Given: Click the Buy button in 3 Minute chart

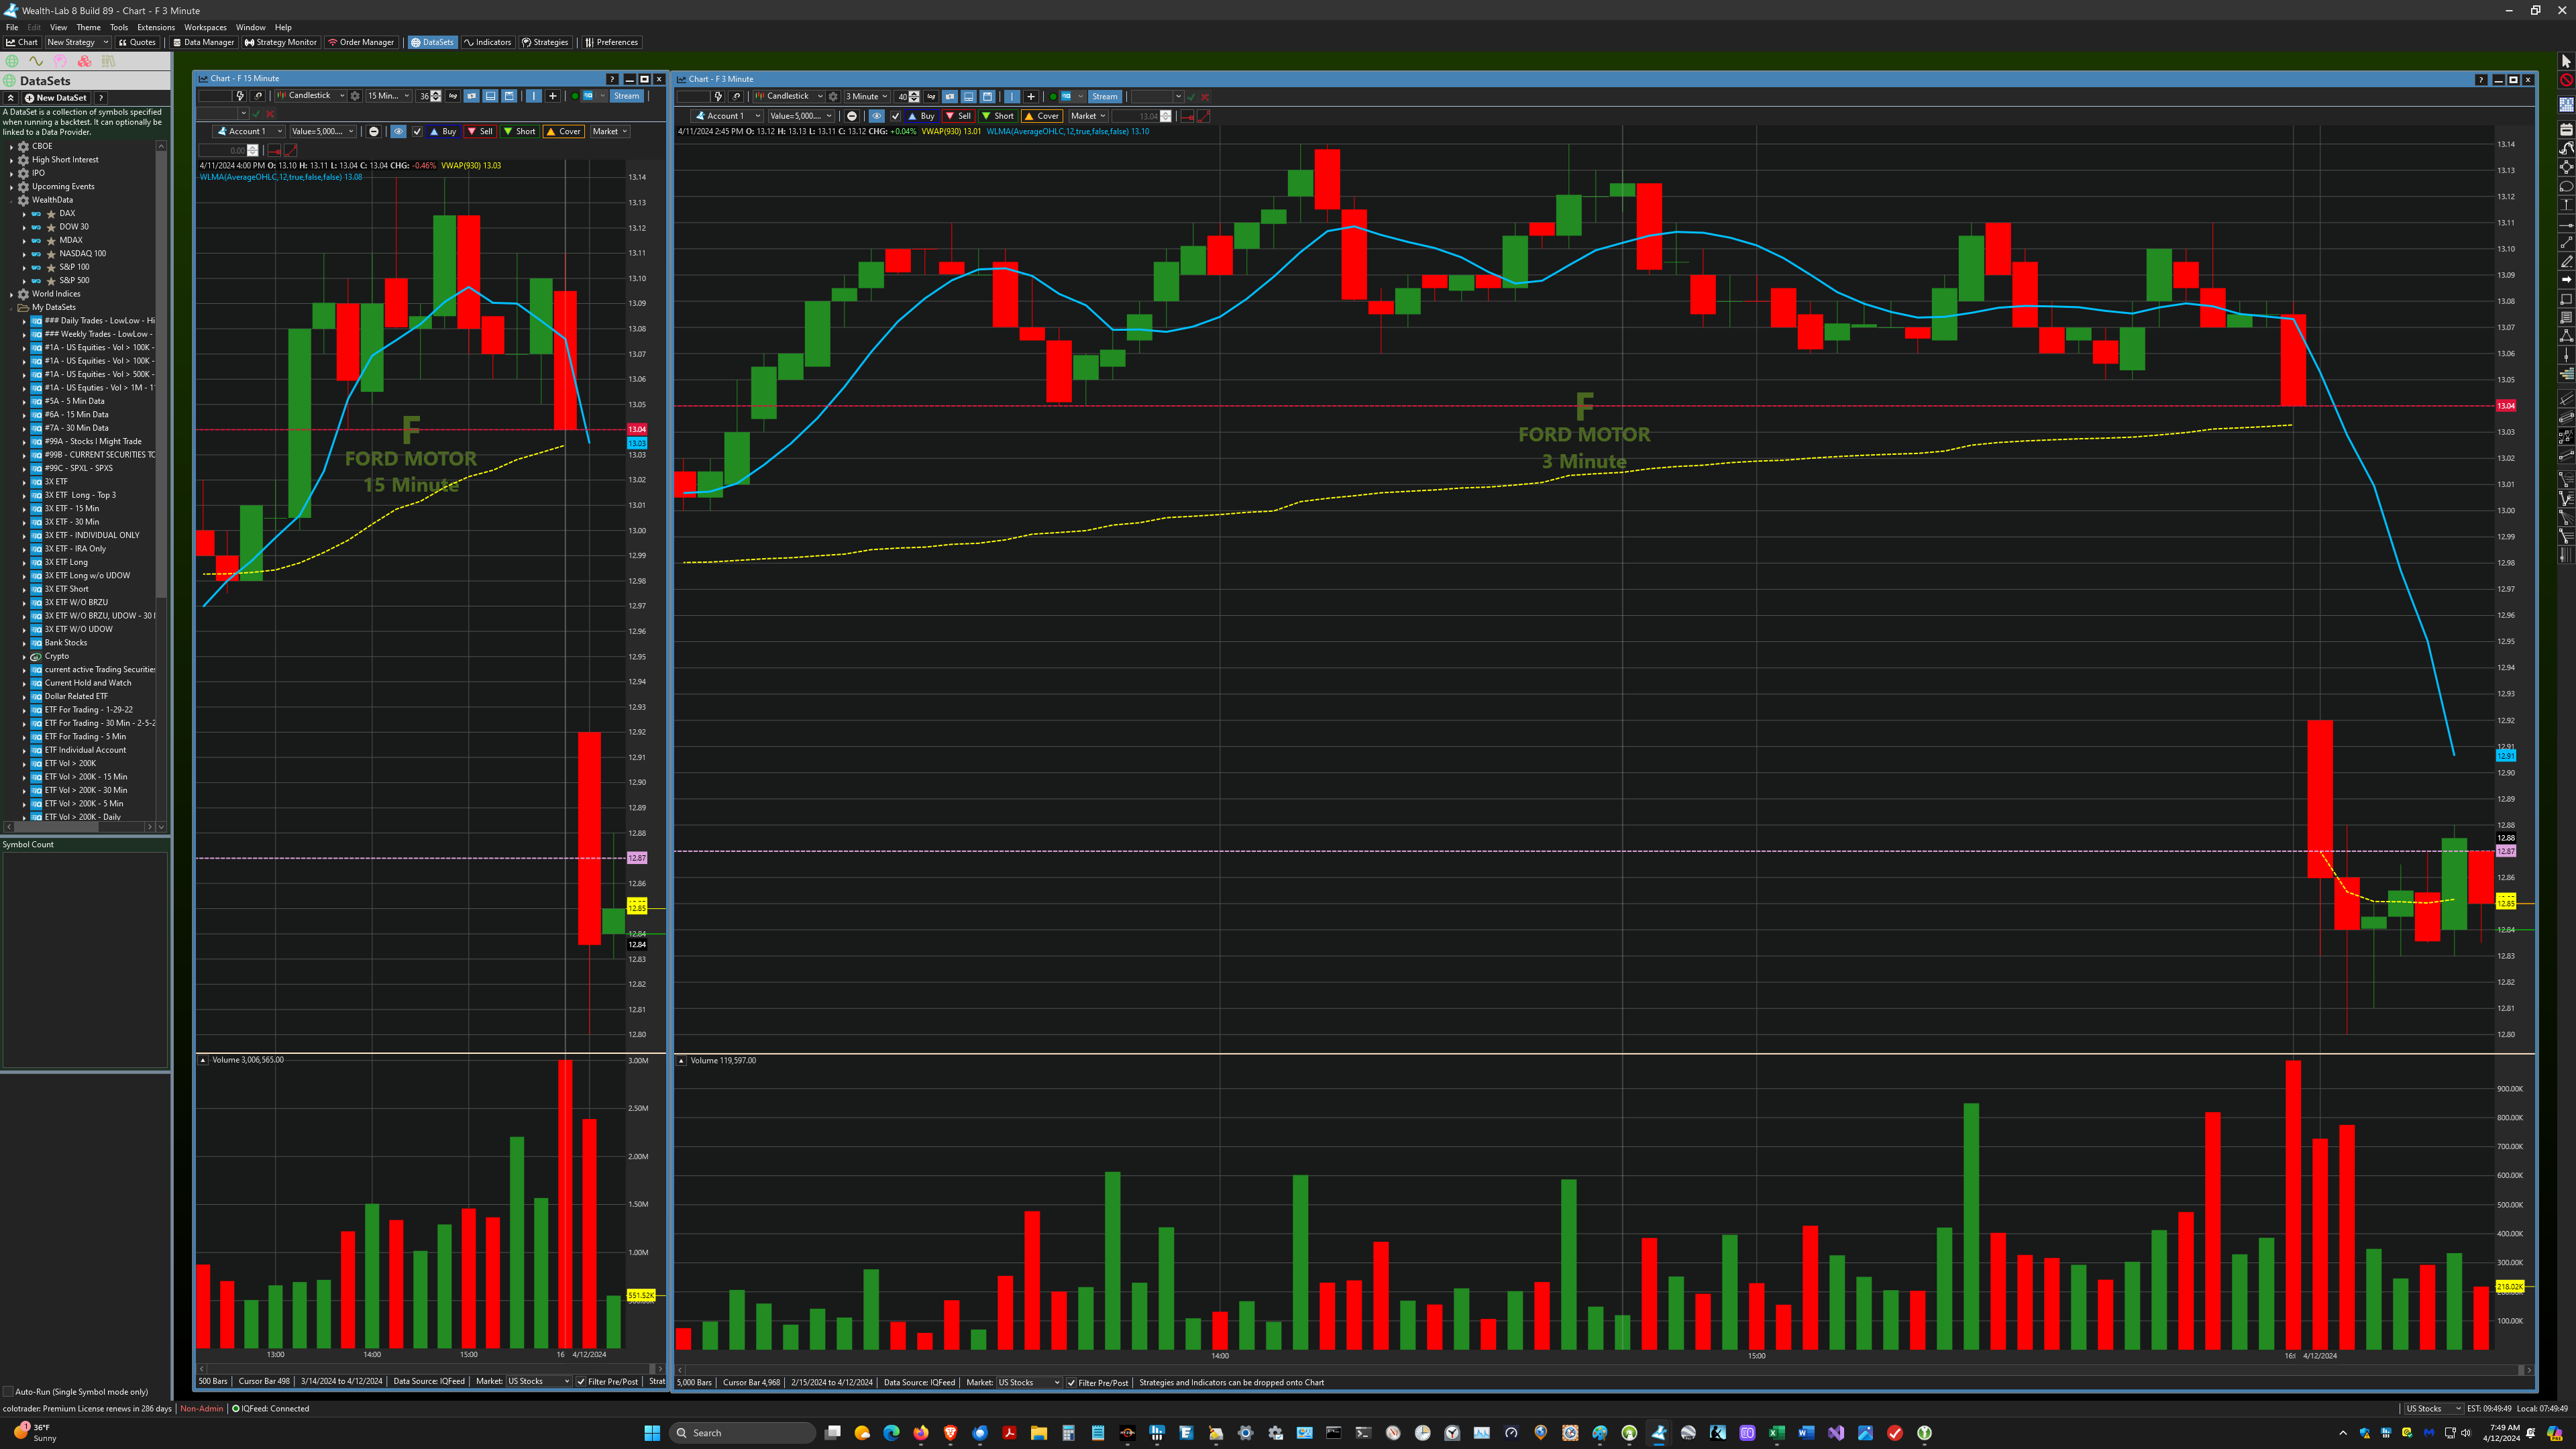Looking at the screenshot, I should click(x=922, y=116).
